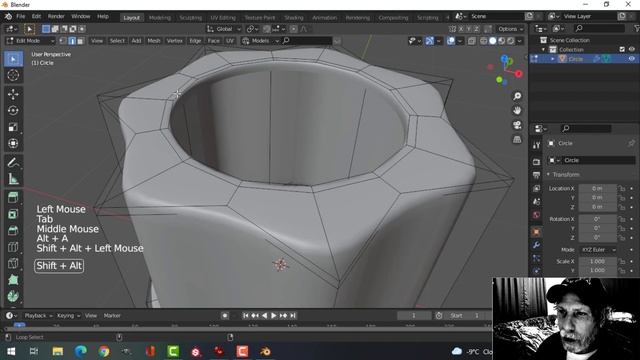Switch perspective/orthographic grid icon
Image resolution: width=640 pixels, height=360 pixels.
point(517,140)
